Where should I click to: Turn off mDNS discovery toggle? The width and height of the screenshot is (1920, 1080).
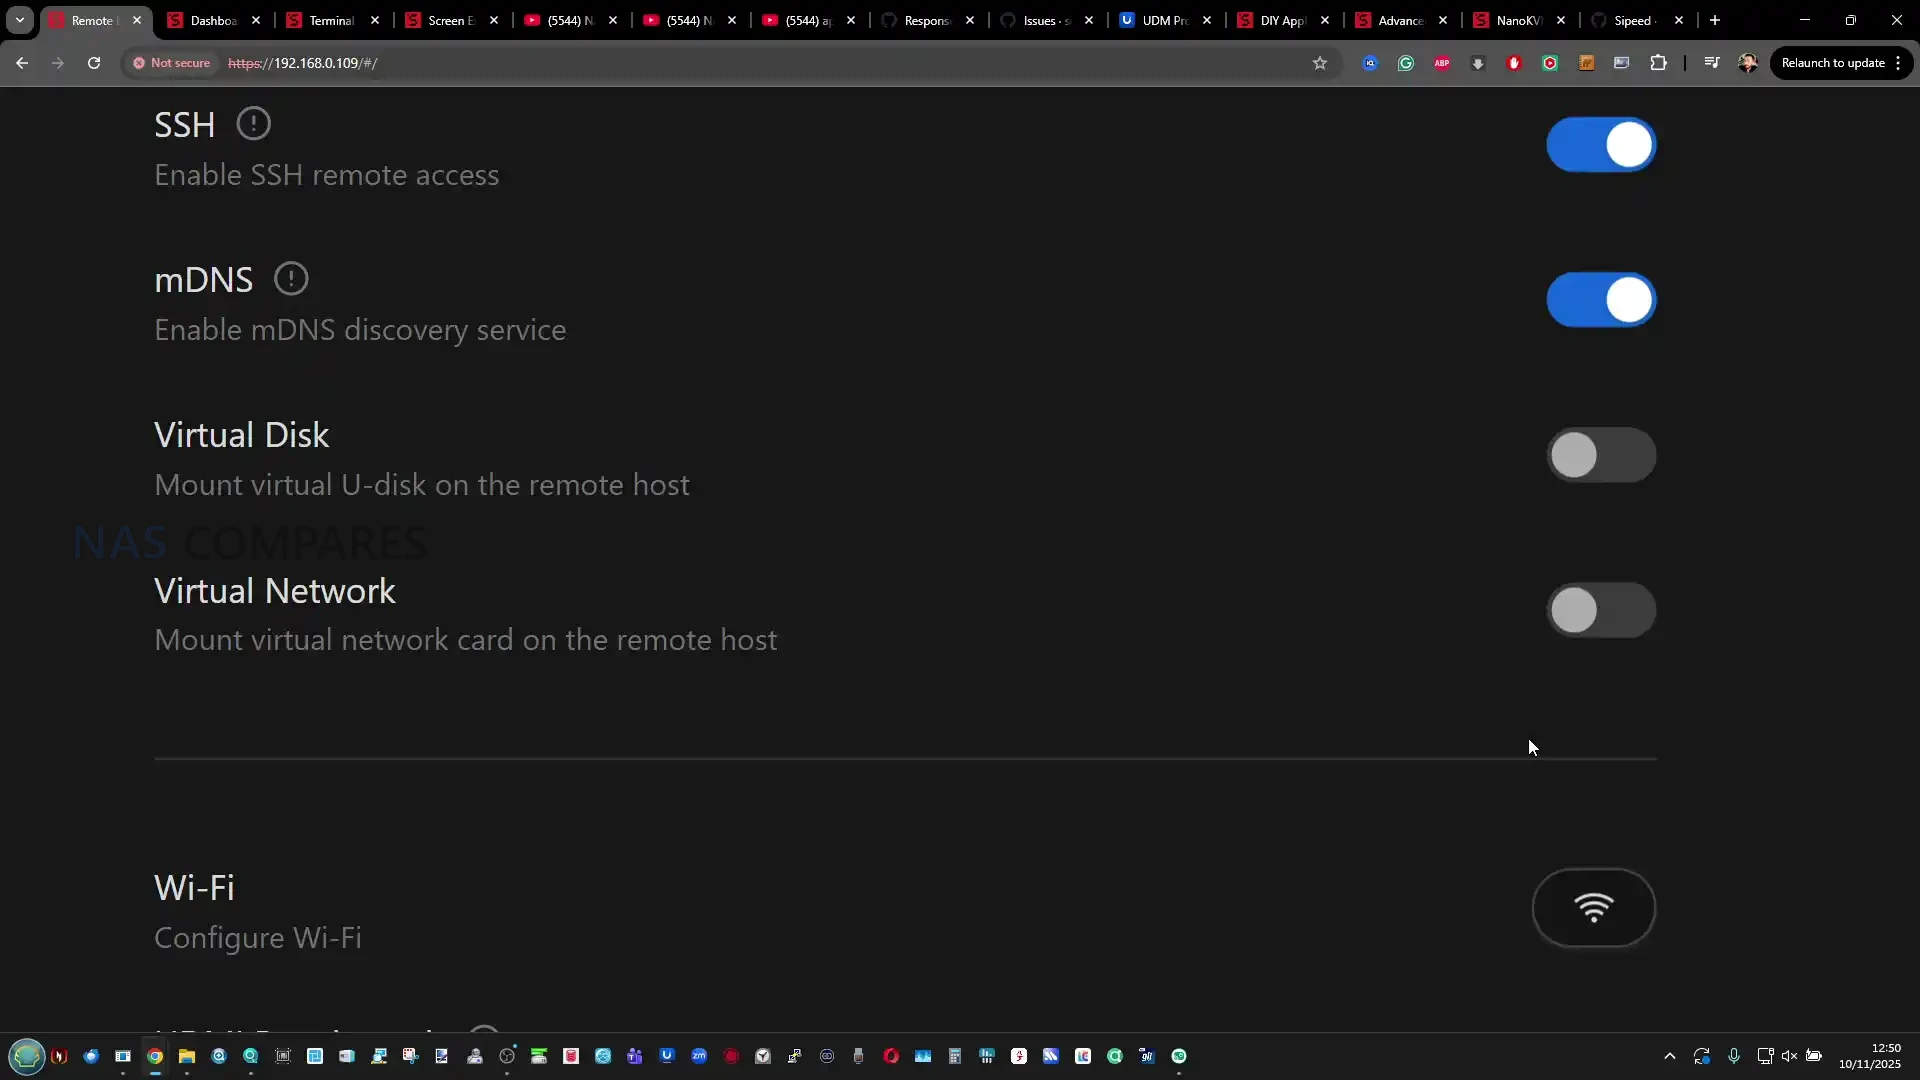1600,300
